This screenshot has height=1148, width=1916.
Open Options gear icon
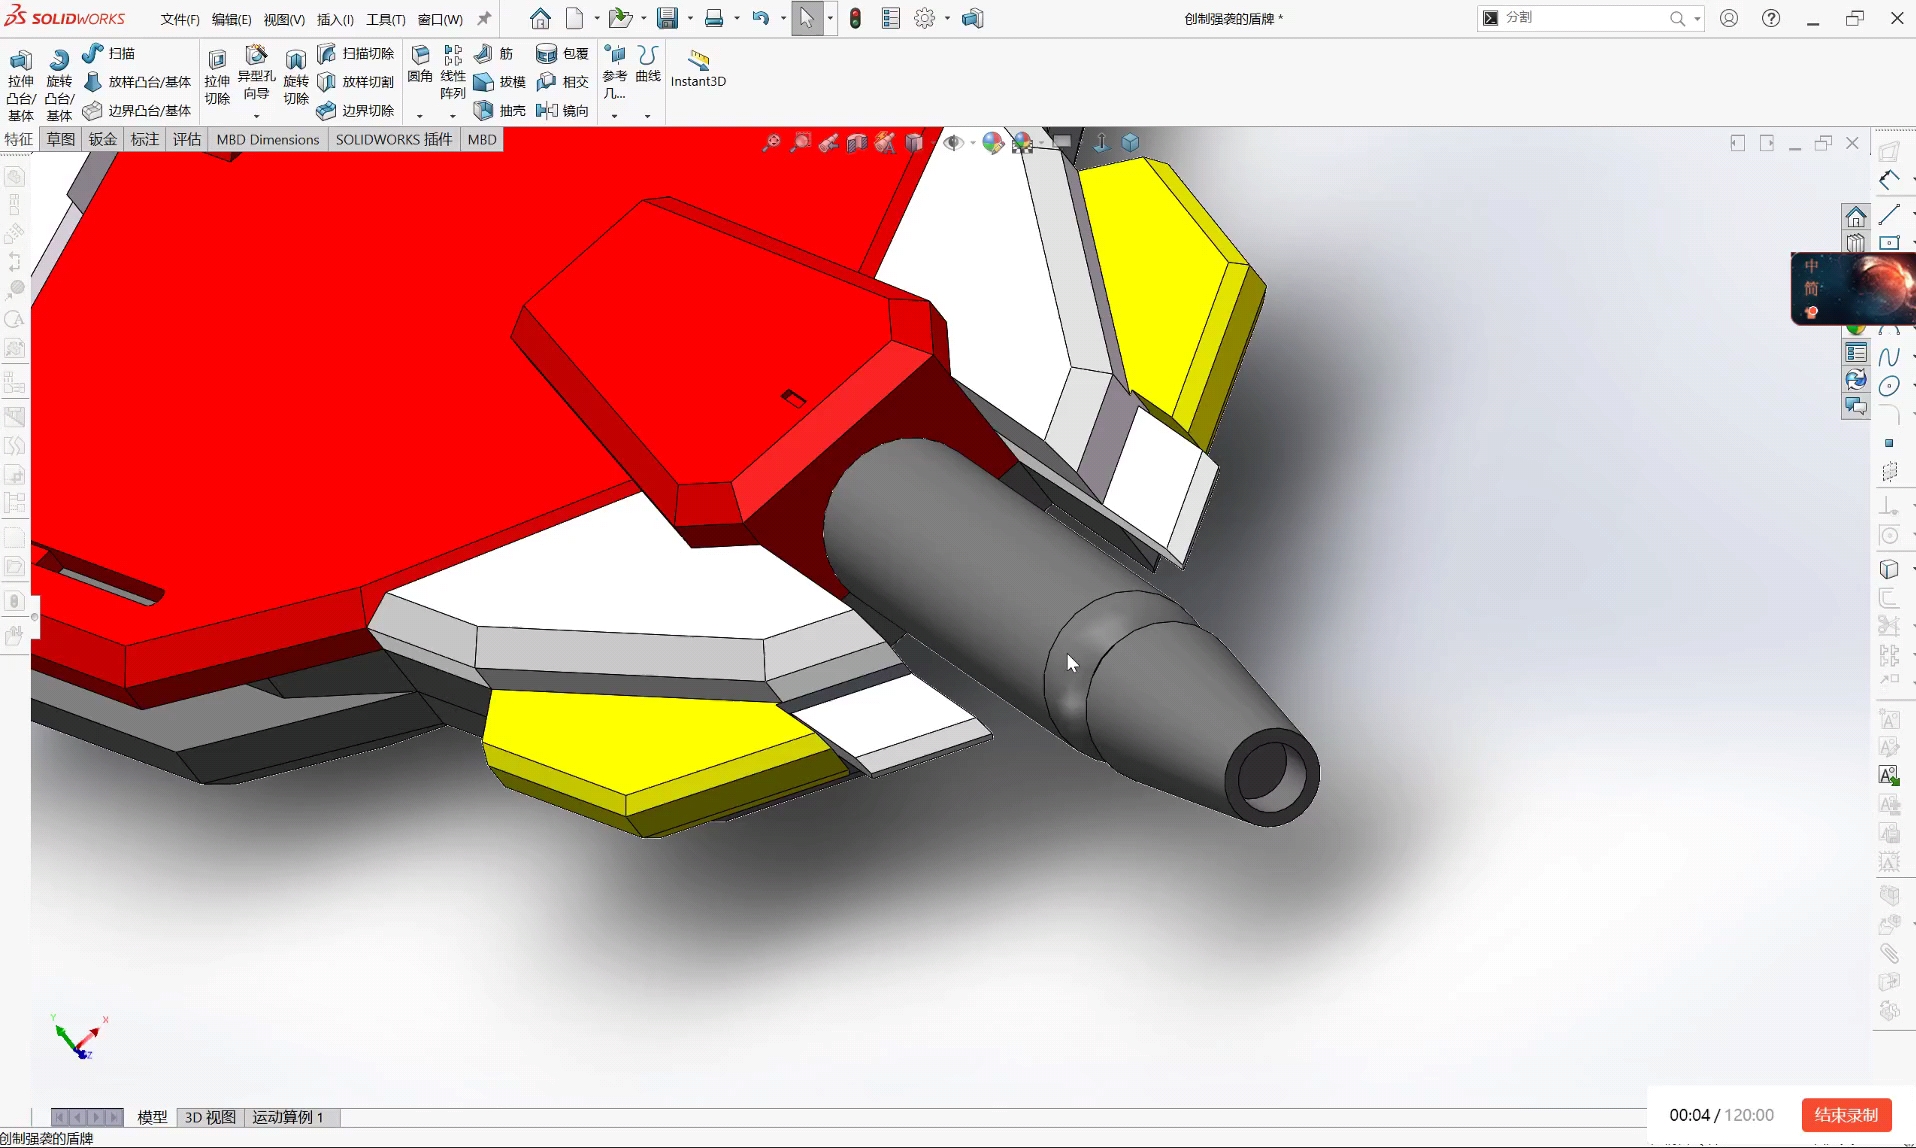(x=925, y=18)
